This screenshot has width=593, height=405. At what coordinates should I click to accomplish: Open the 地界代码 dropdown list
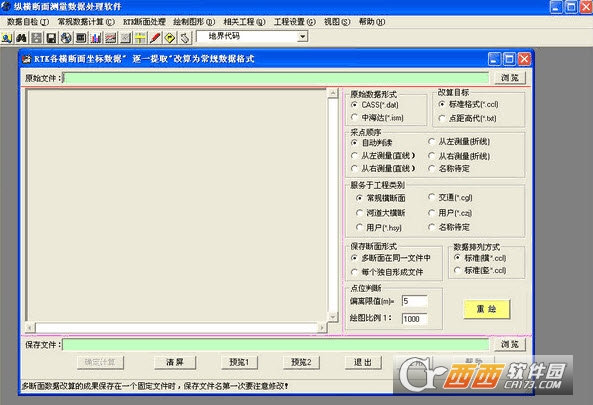[x=302, y=37]
